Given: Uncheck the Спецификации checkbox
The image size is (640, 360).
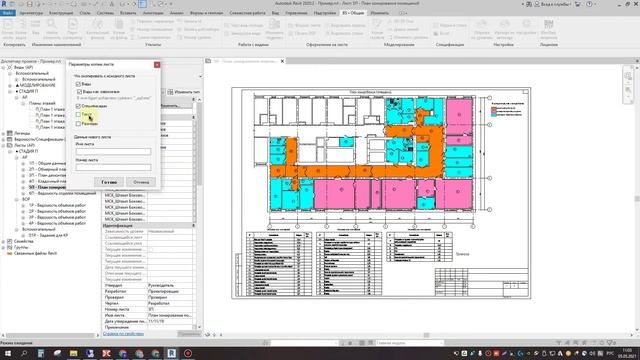Looking at the screenshot, I should [78, 106].
